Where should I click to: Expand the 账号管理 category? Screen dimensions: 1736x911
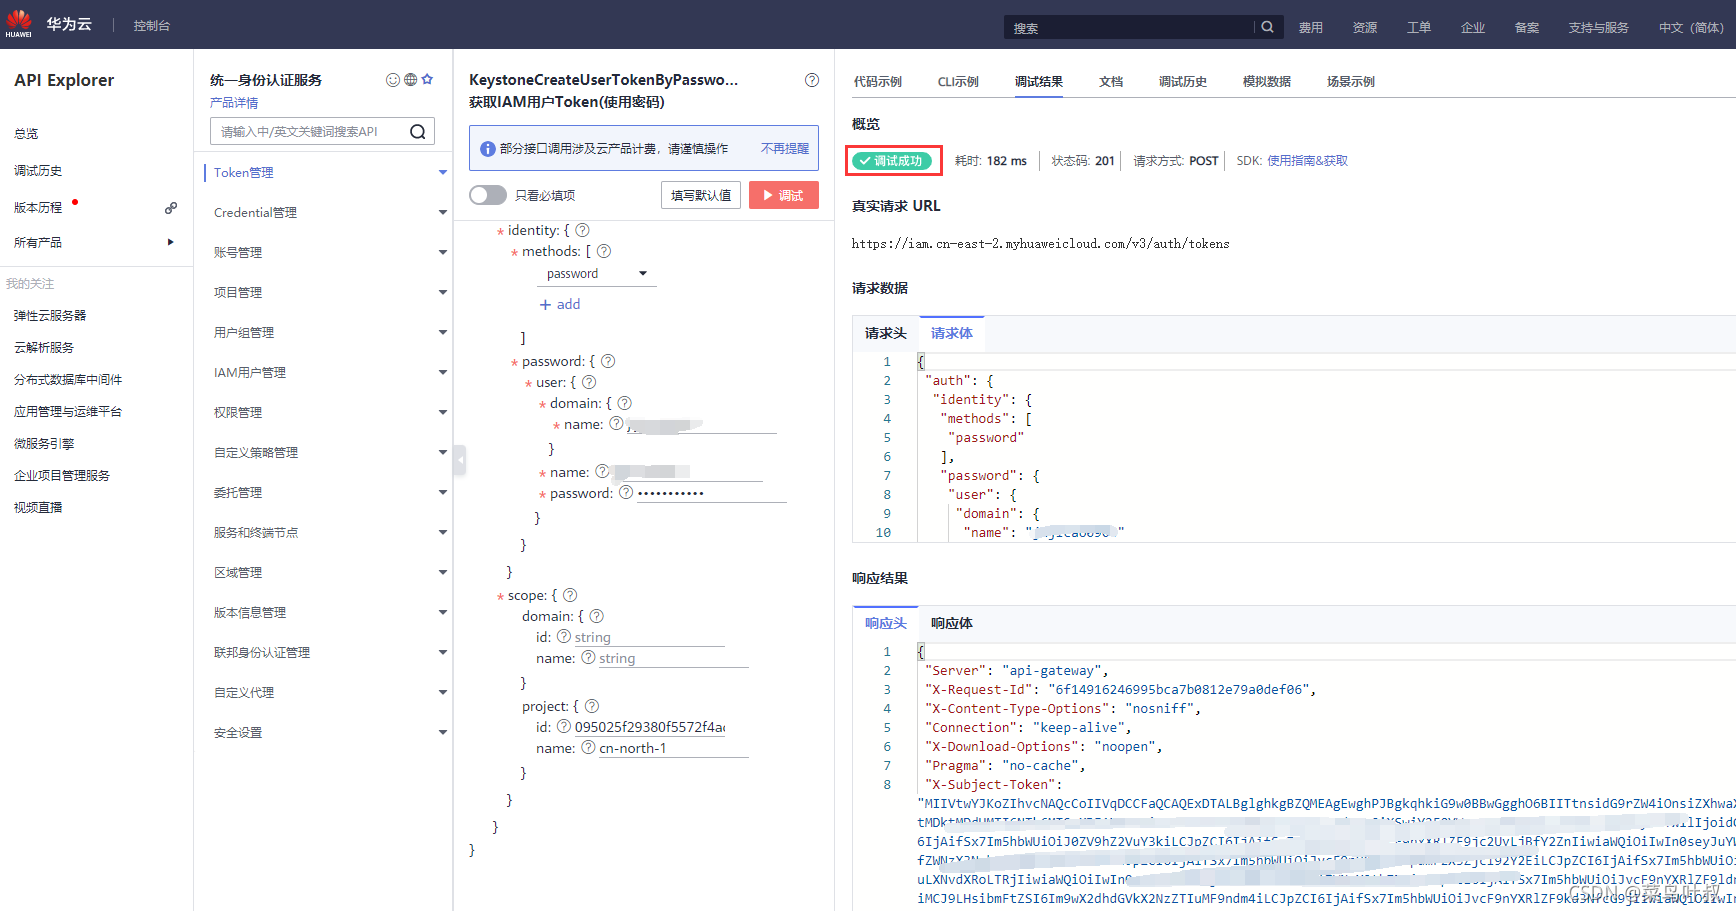point(442,253)
